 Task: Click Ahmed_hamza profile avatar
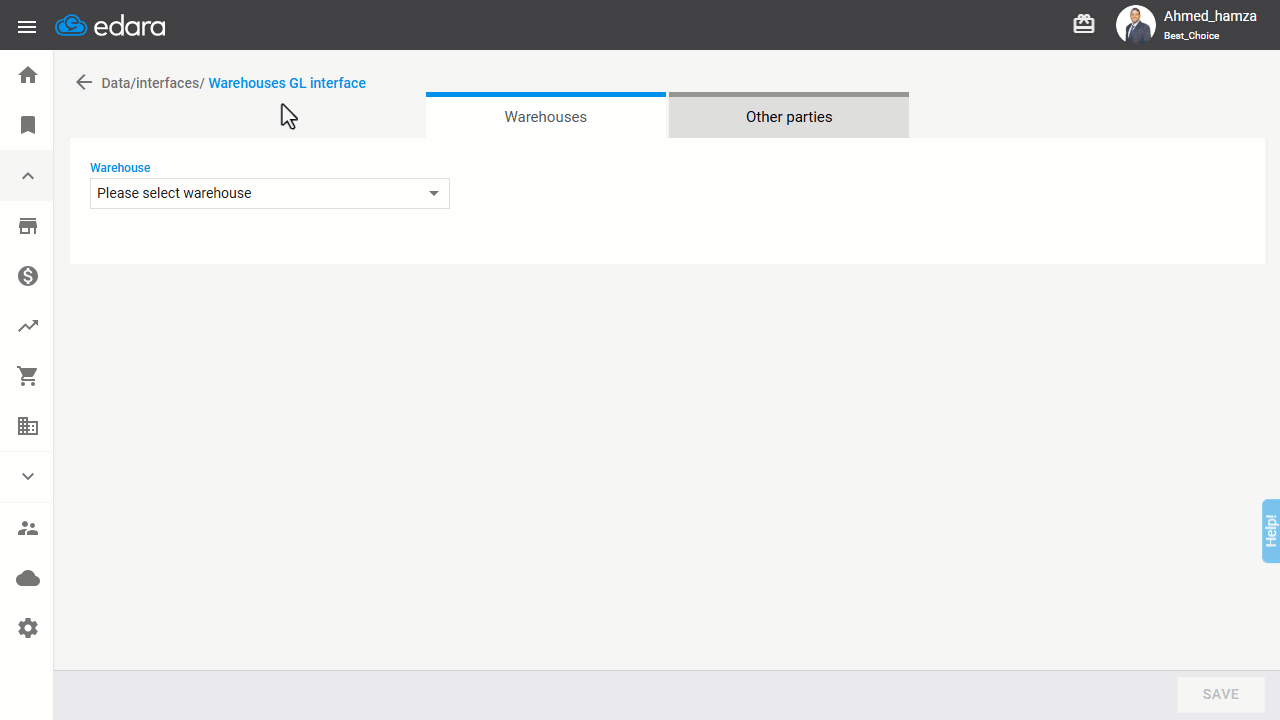click(x=1136, y=25)
